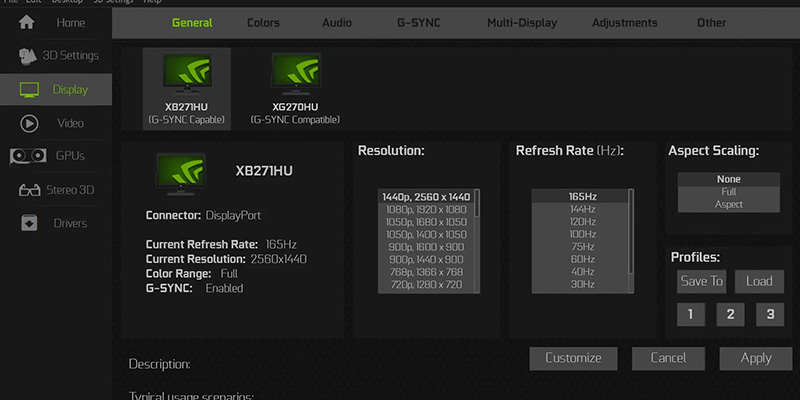Click the Video play circle icon
The height and width of the screenshot is (400, 800).
click(29, 123)
